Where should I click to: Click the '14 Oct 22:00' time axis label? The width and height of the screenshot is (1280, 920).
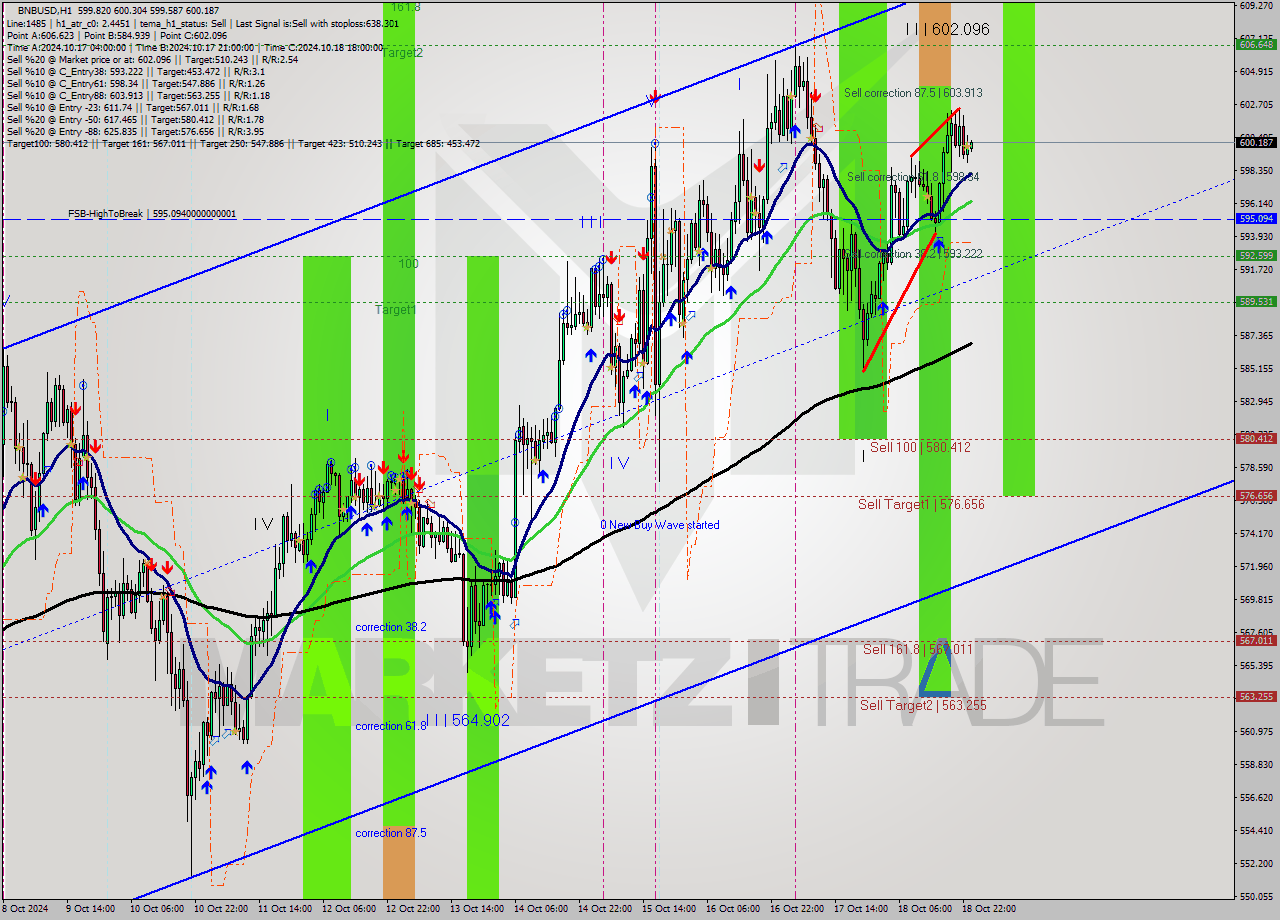pos(606,909)
